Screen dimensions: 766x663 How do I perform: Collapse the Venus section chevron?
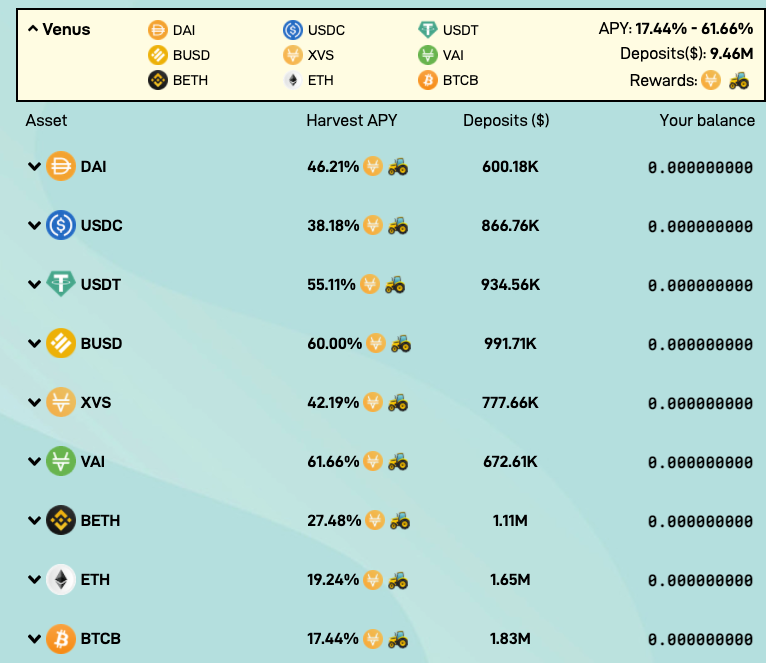coord(33,29)
